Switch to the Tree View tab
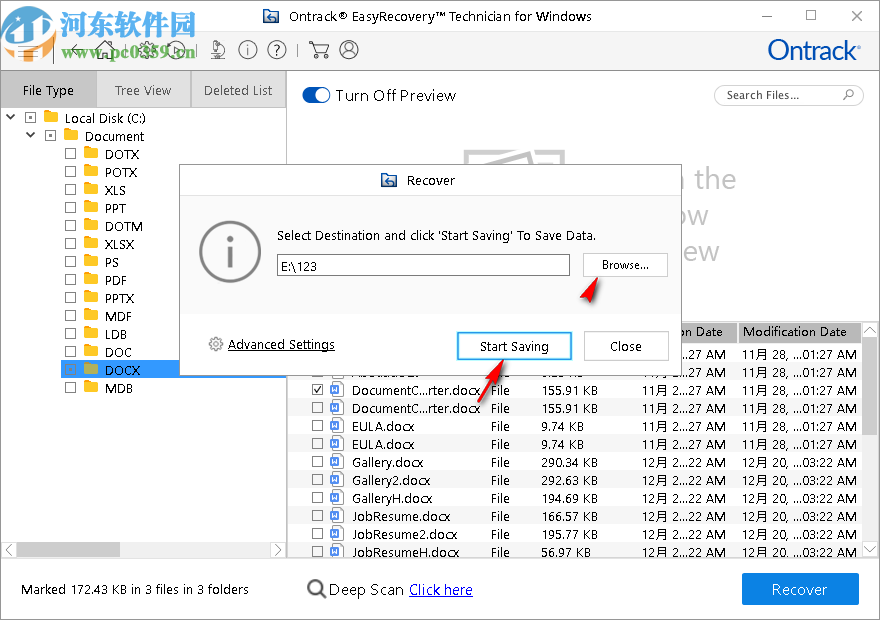The width and height of the screenshot is (880, 620). tap(143, 89)
